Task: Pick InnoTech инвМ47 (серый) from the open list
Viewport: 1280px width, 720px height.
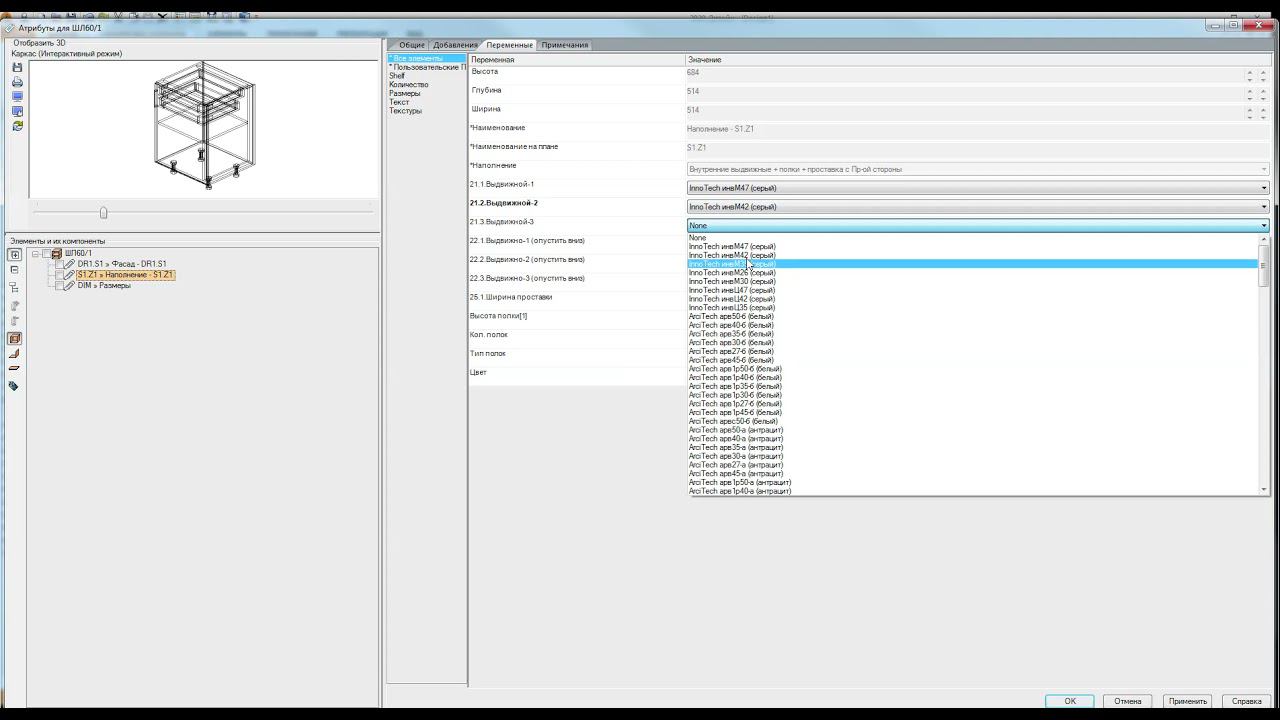Action: pyautogui.click(x=972, y=246)
